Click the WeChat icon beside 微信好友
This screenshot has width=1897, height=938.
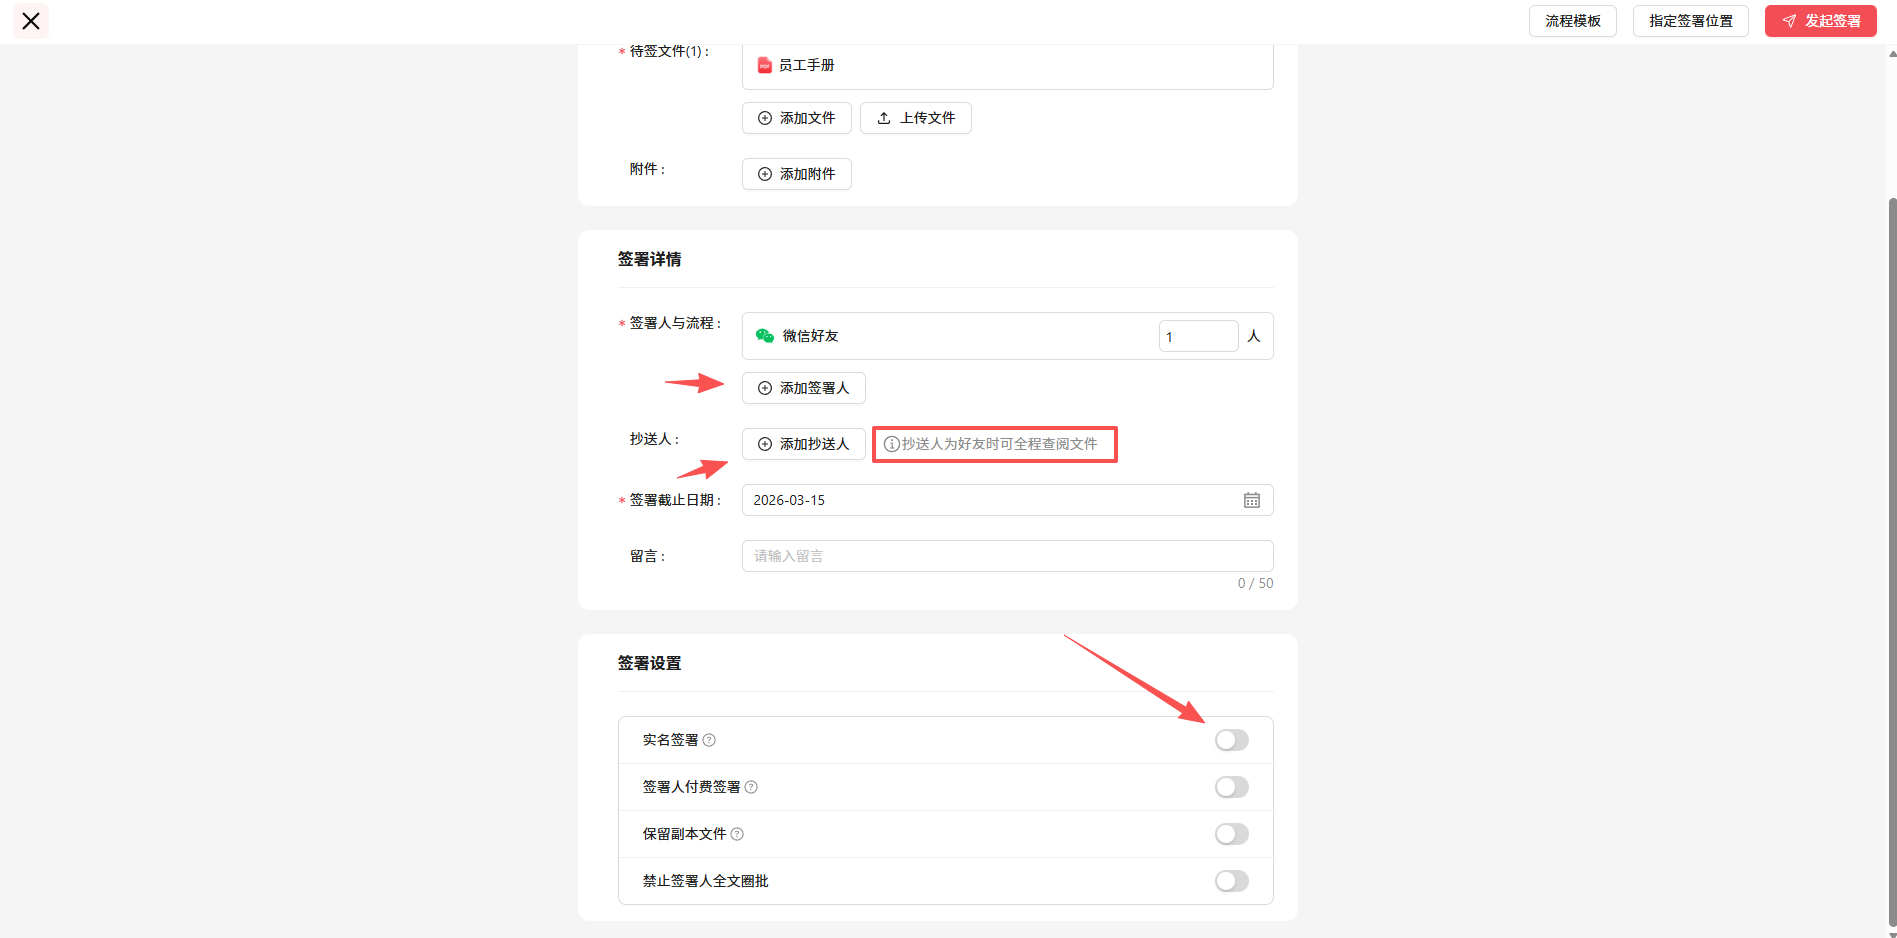(x=765, y=336)
